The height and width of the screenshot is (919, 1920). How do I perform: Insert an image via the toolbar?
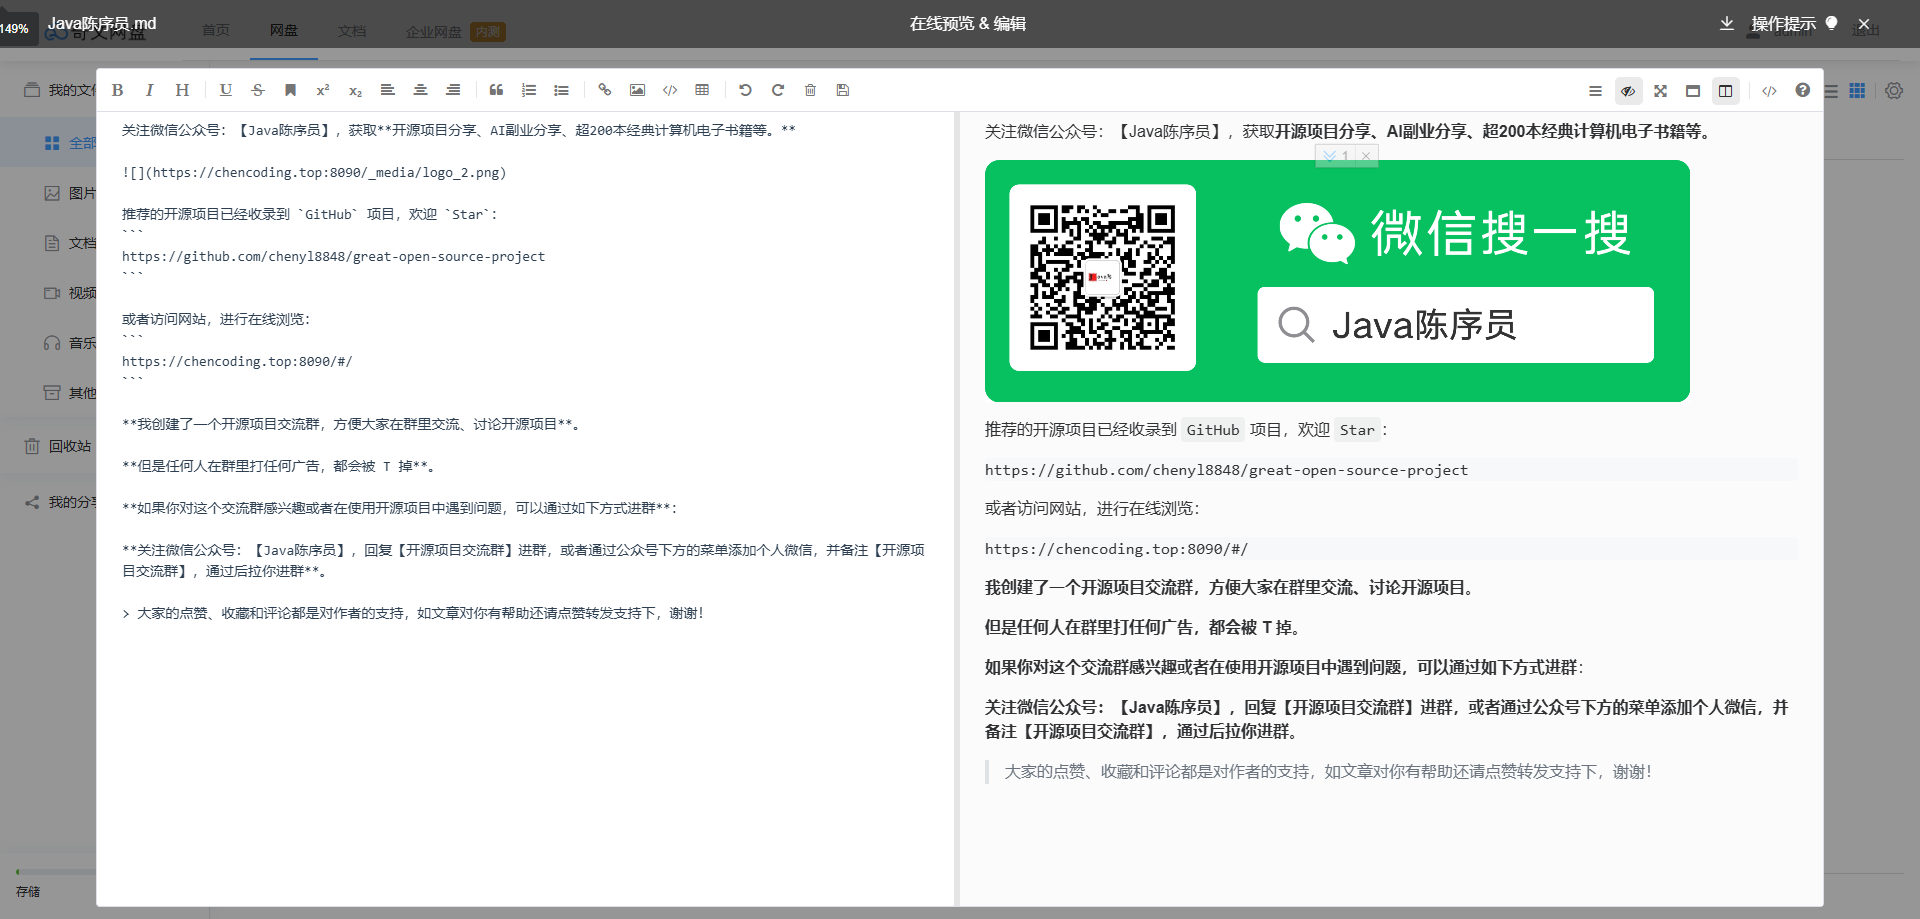637,90
